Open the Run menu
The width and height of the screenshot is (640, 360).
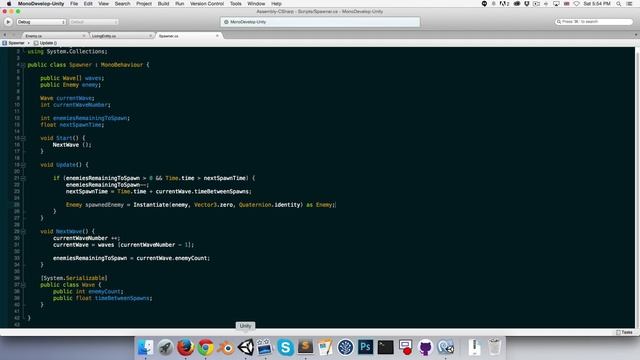[180, 4]
